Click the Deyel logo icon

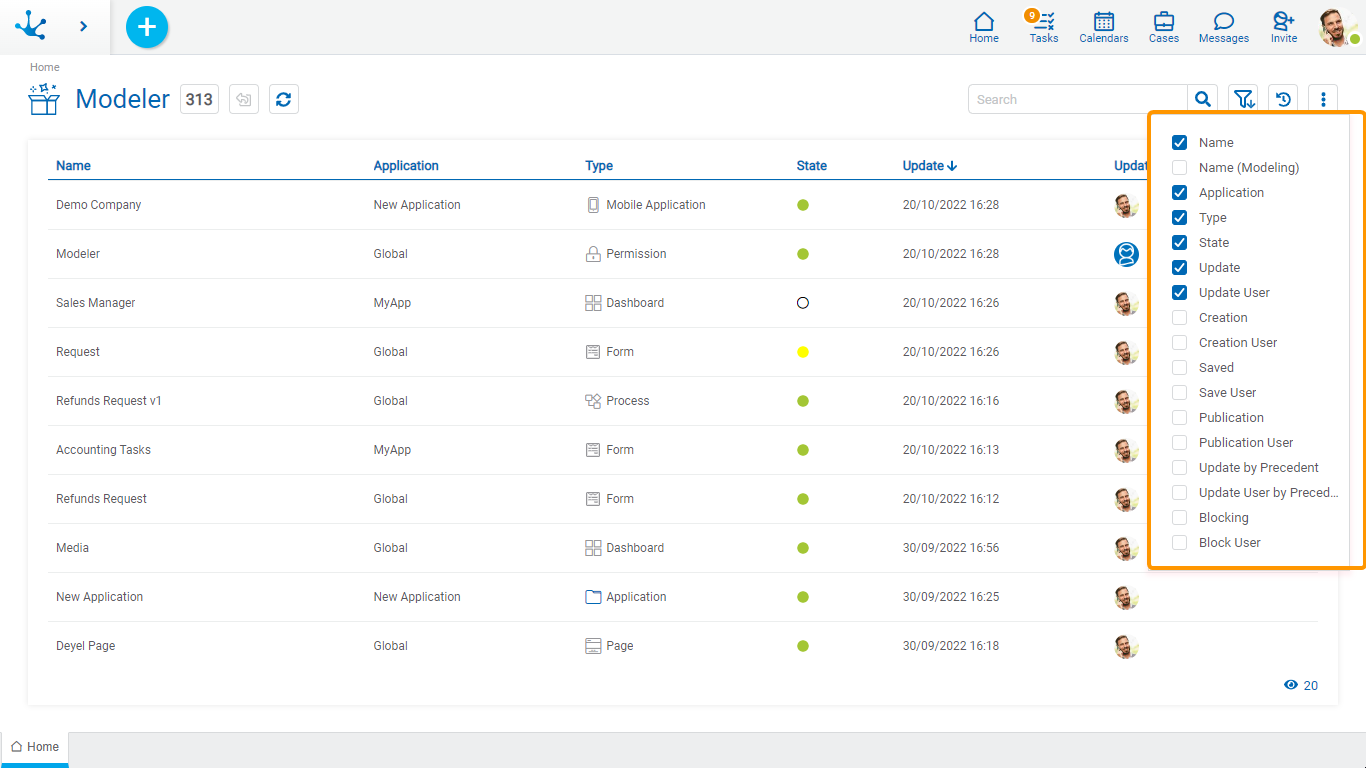coord(31,26)
